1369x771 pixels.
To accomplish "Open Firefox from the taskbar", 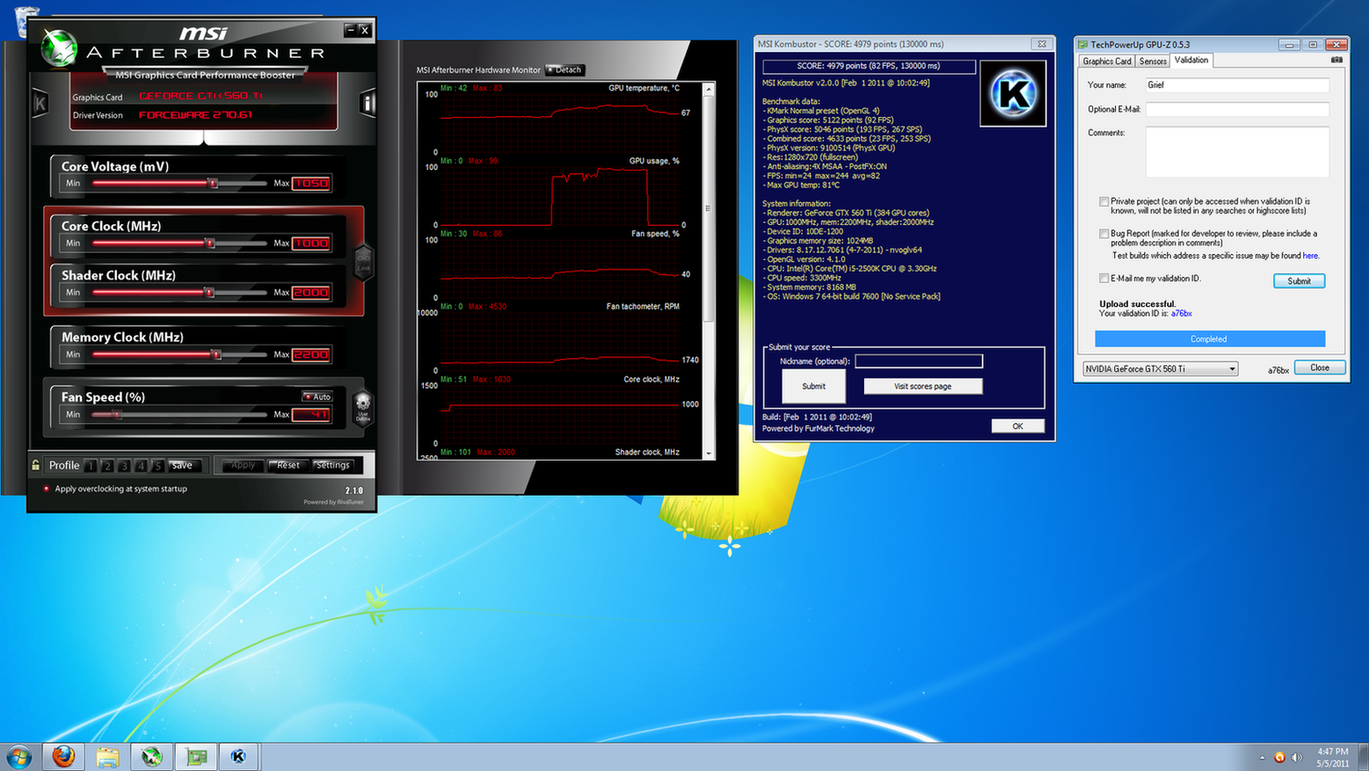I will (x=63, y=757).
